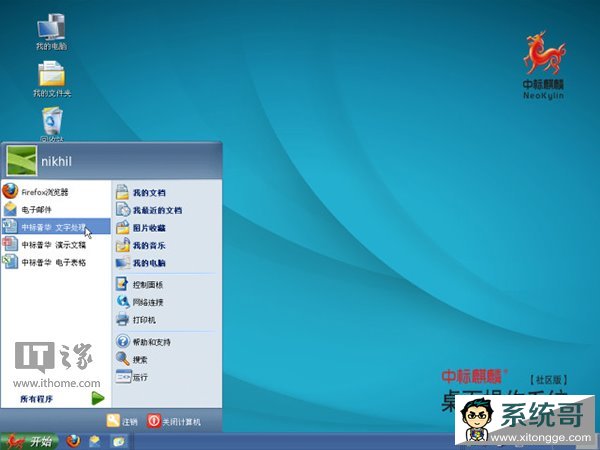This screenshot has width=600, height=450.
Task: Open 帮助和支持 help and support
Action: pyautogui.click(x=143, y=341)
